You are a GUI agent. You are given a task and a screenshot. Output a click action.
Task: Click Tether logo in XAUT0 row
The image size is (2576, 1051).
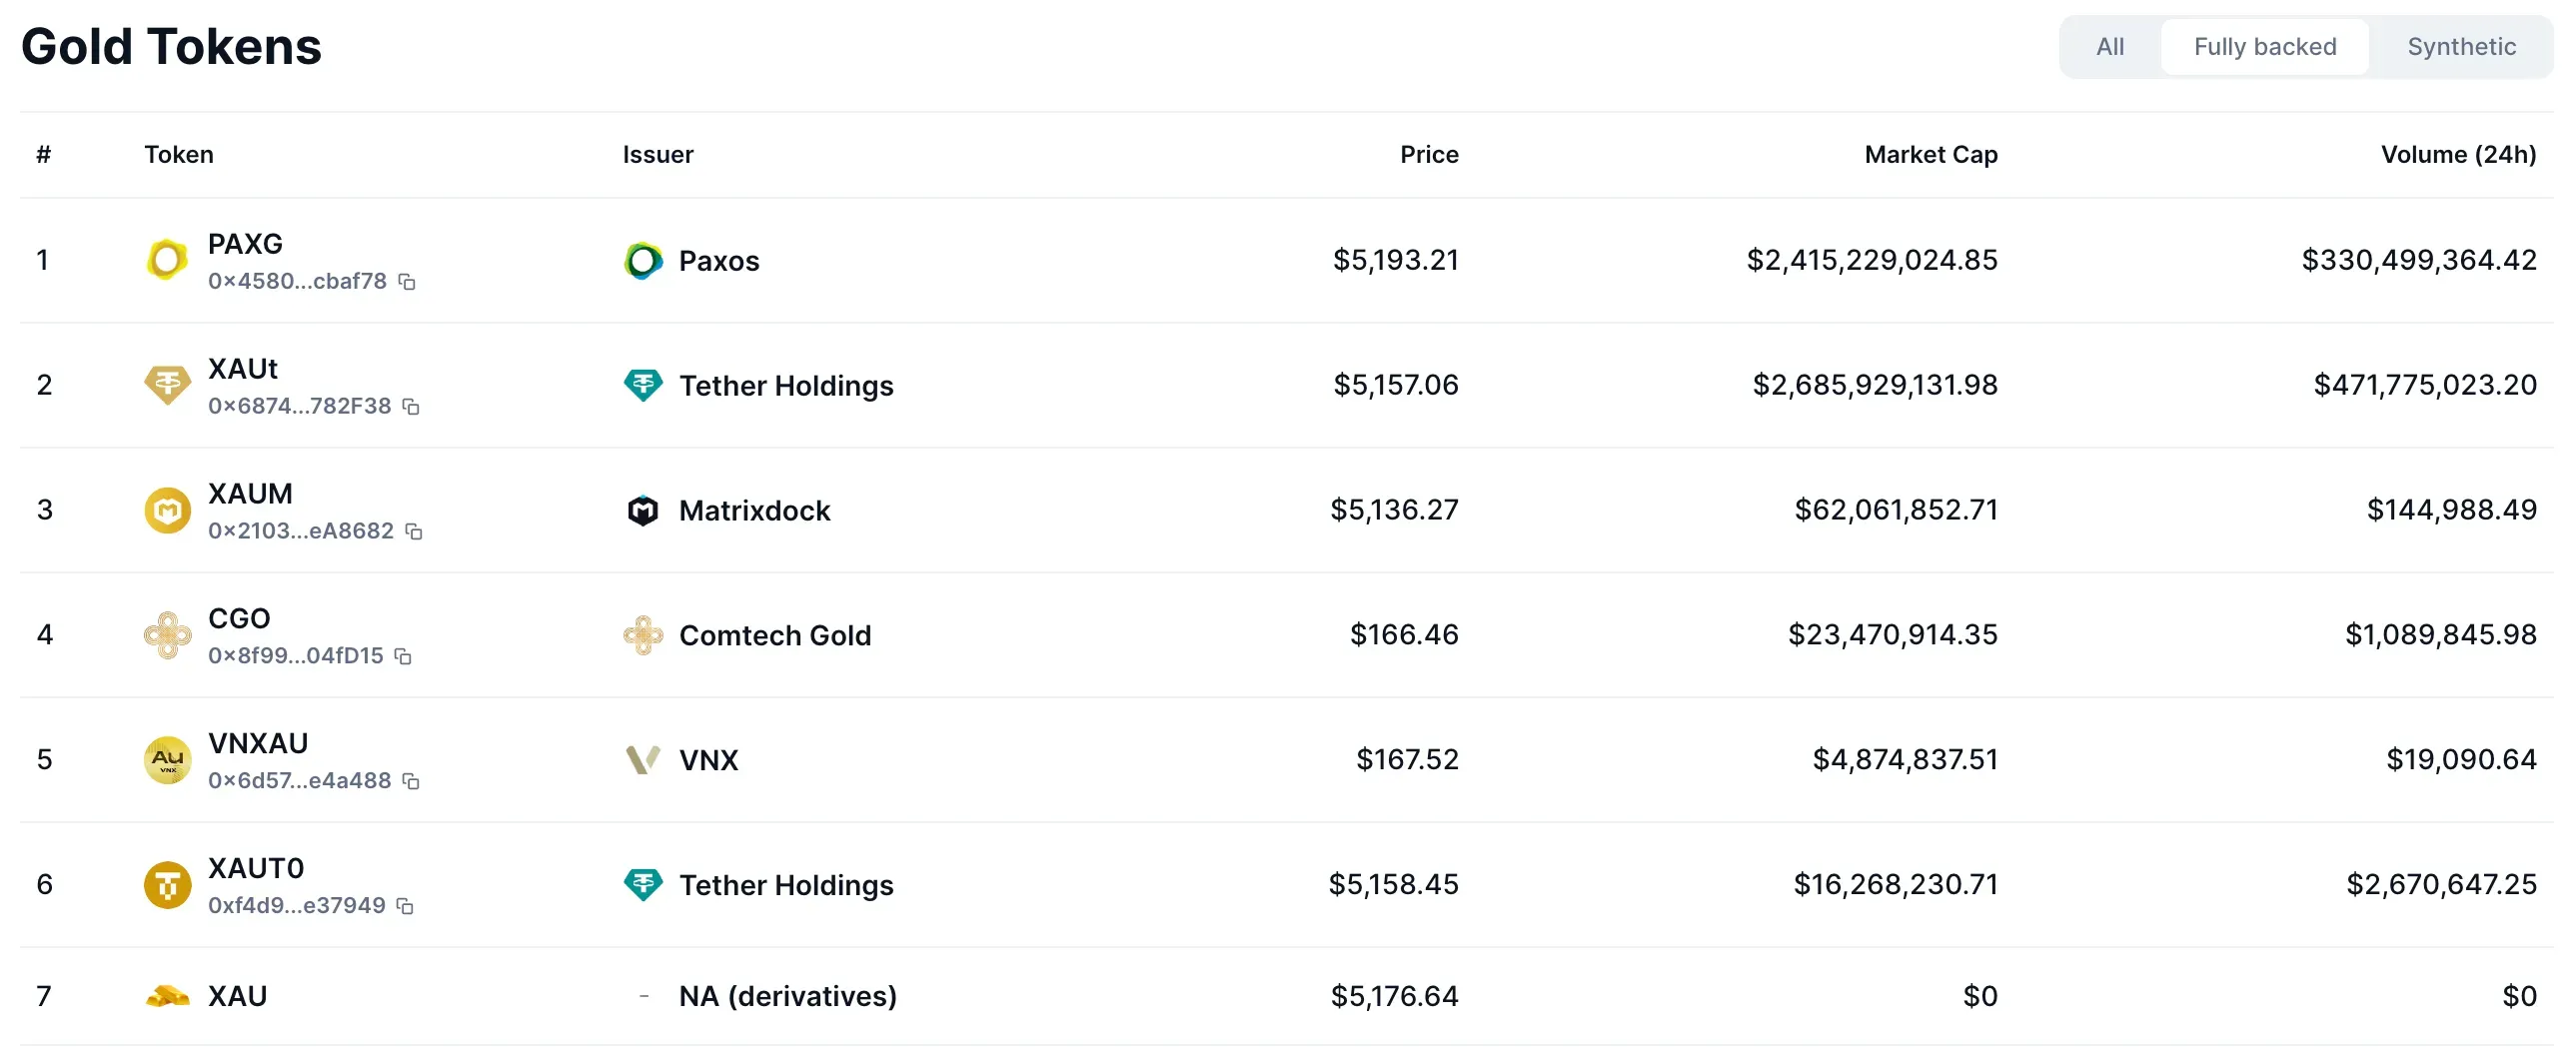click(x=643, y=885)
